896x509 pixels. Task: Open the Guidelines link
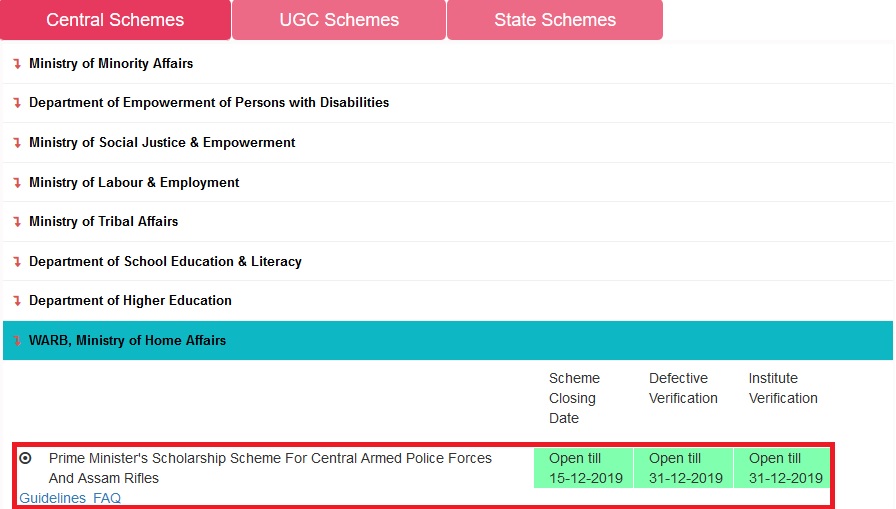[x=52, y=498]
